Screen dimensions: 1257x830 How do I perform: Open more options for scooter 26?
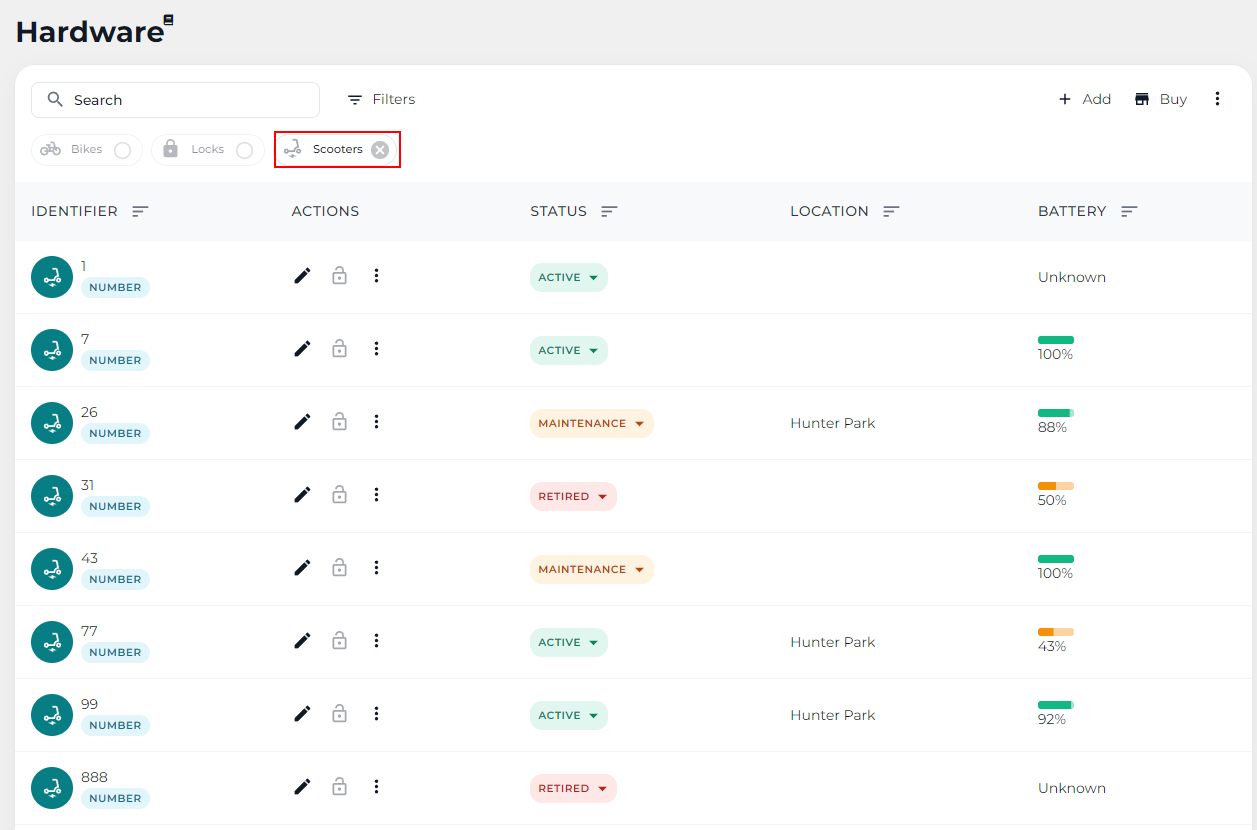coord(376,422)
